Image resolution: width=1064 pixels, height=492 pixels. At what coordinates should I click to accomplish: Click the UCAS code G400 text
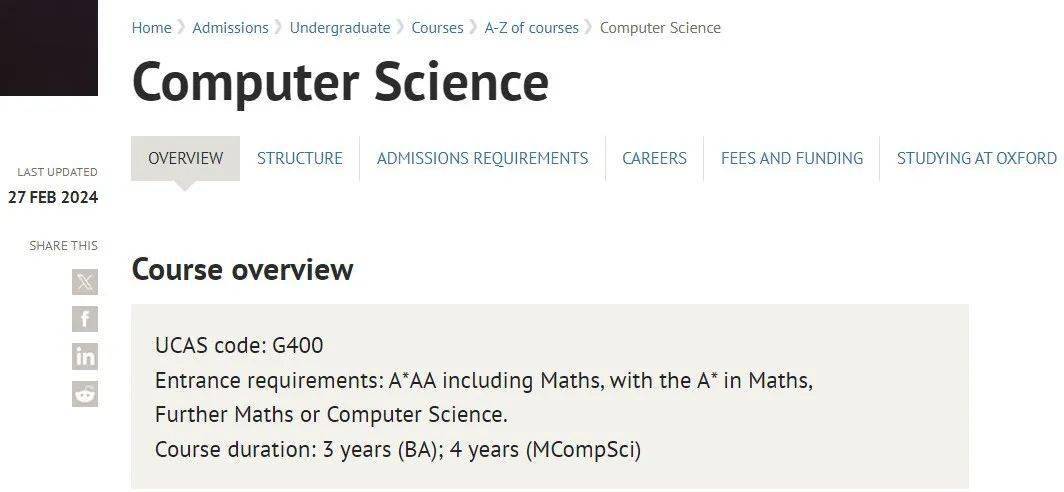pos(239,345)
